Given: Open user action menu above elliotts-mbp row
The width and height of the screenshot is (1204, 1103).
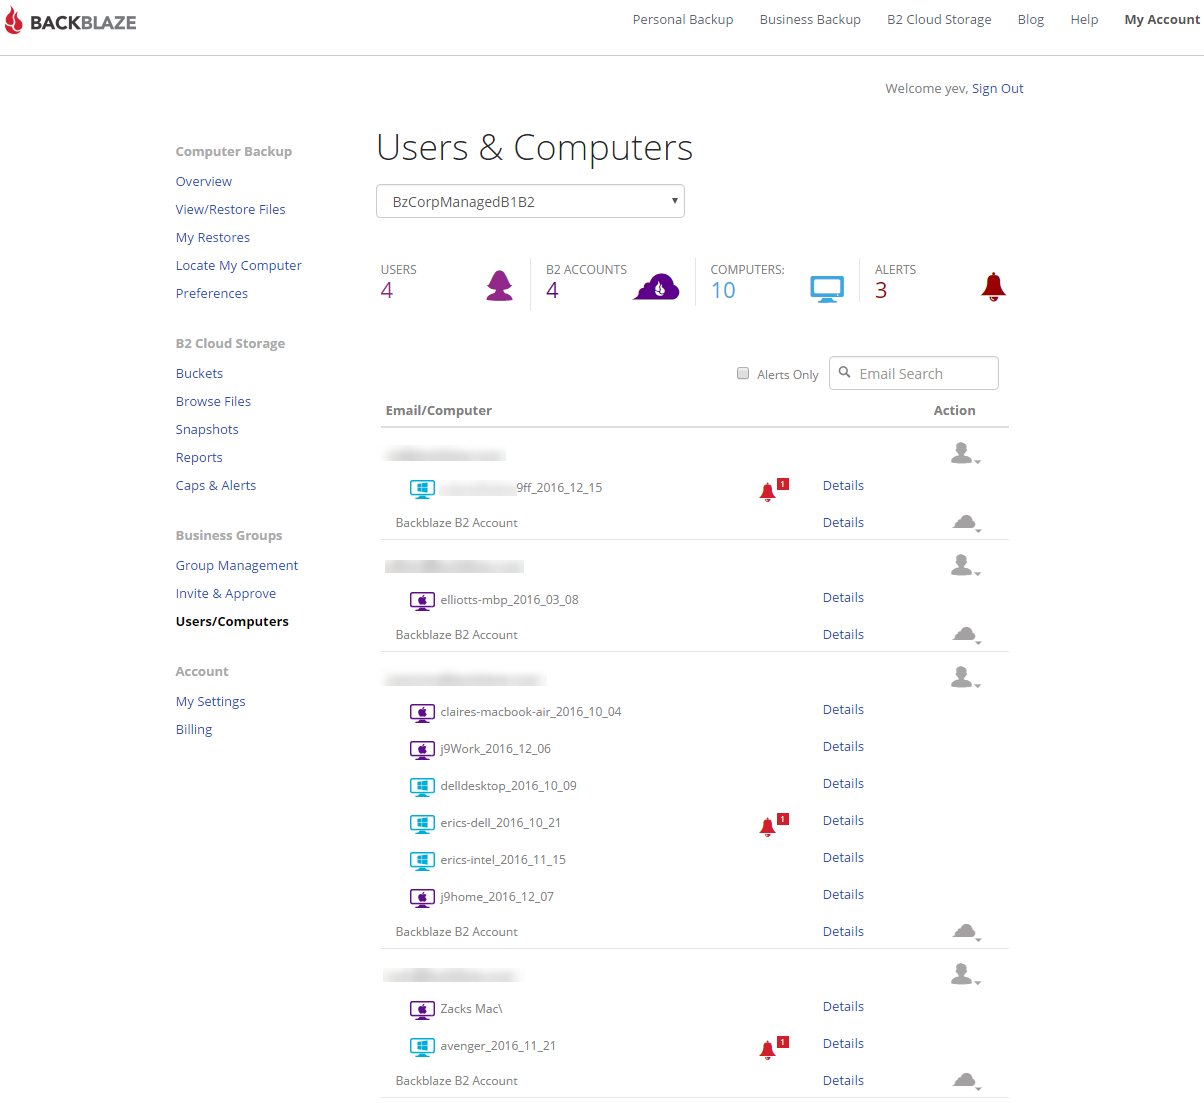Looking at the screenshot, I should [965, 565].
